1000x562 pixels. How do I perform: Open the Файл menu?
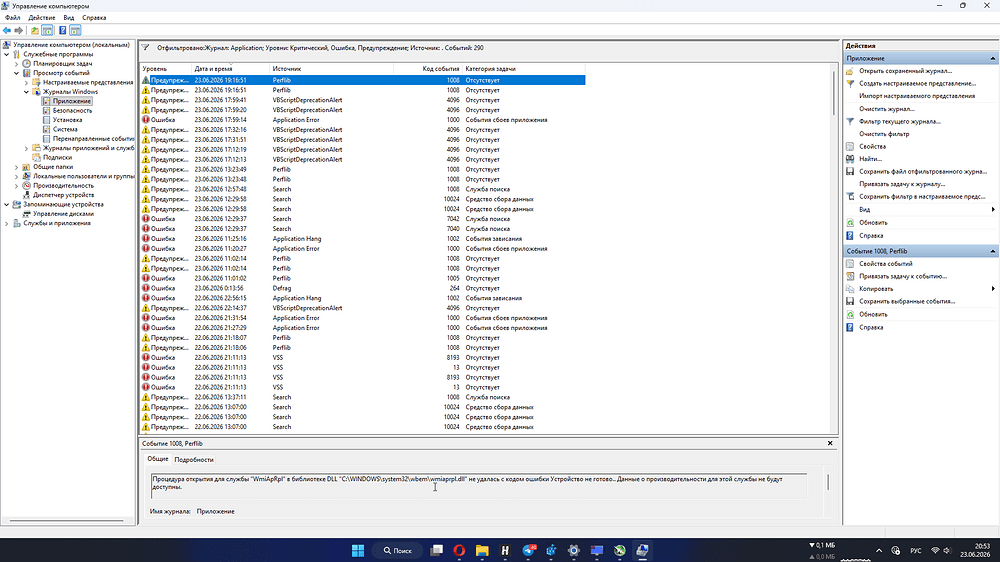point(12,18)
